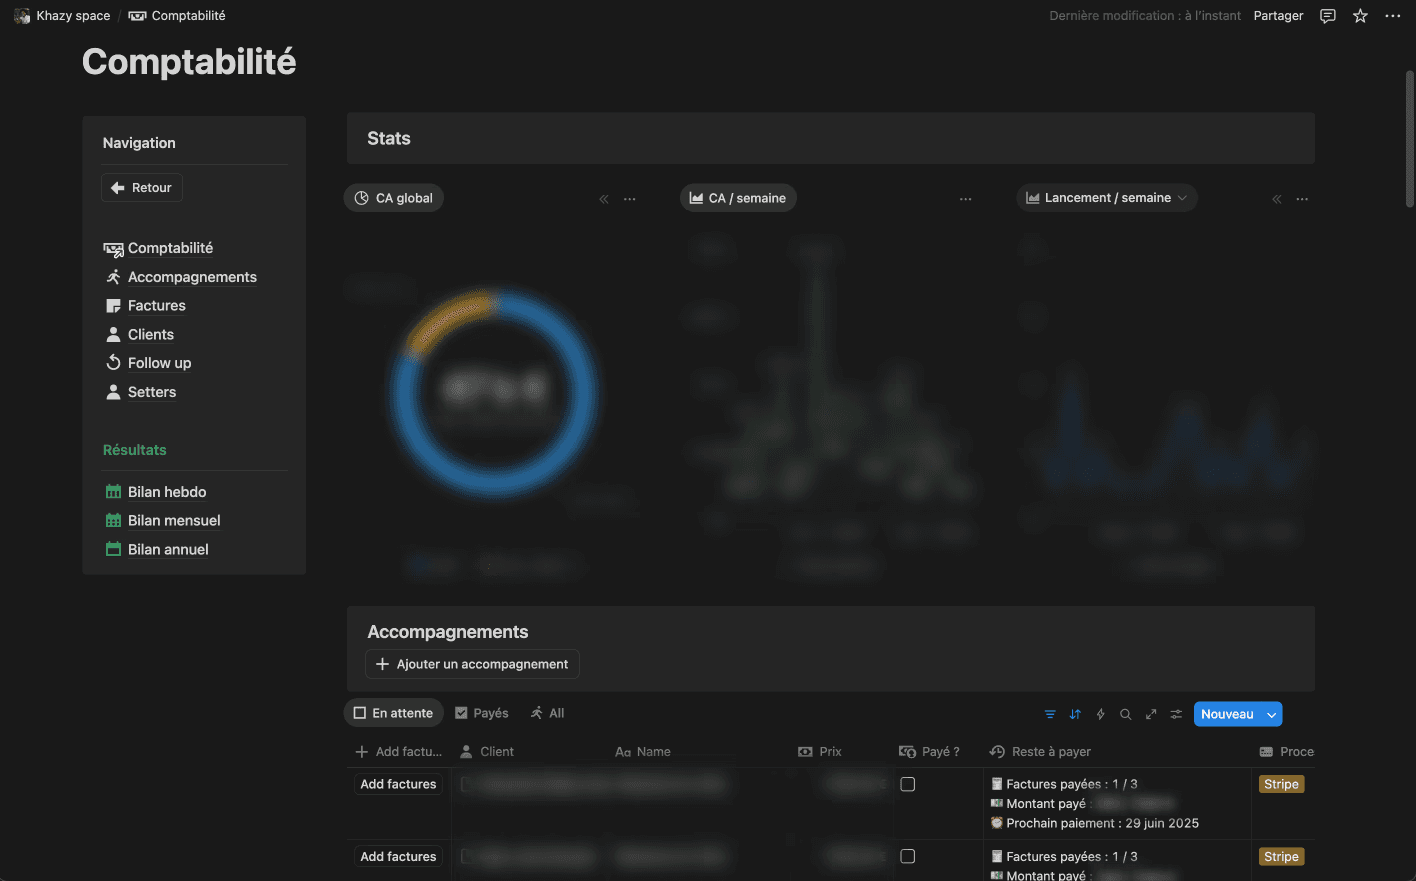The width and height of the screenshot is (1416, 881).
Task: Click the Prix column header
Action: coord(820,752)
